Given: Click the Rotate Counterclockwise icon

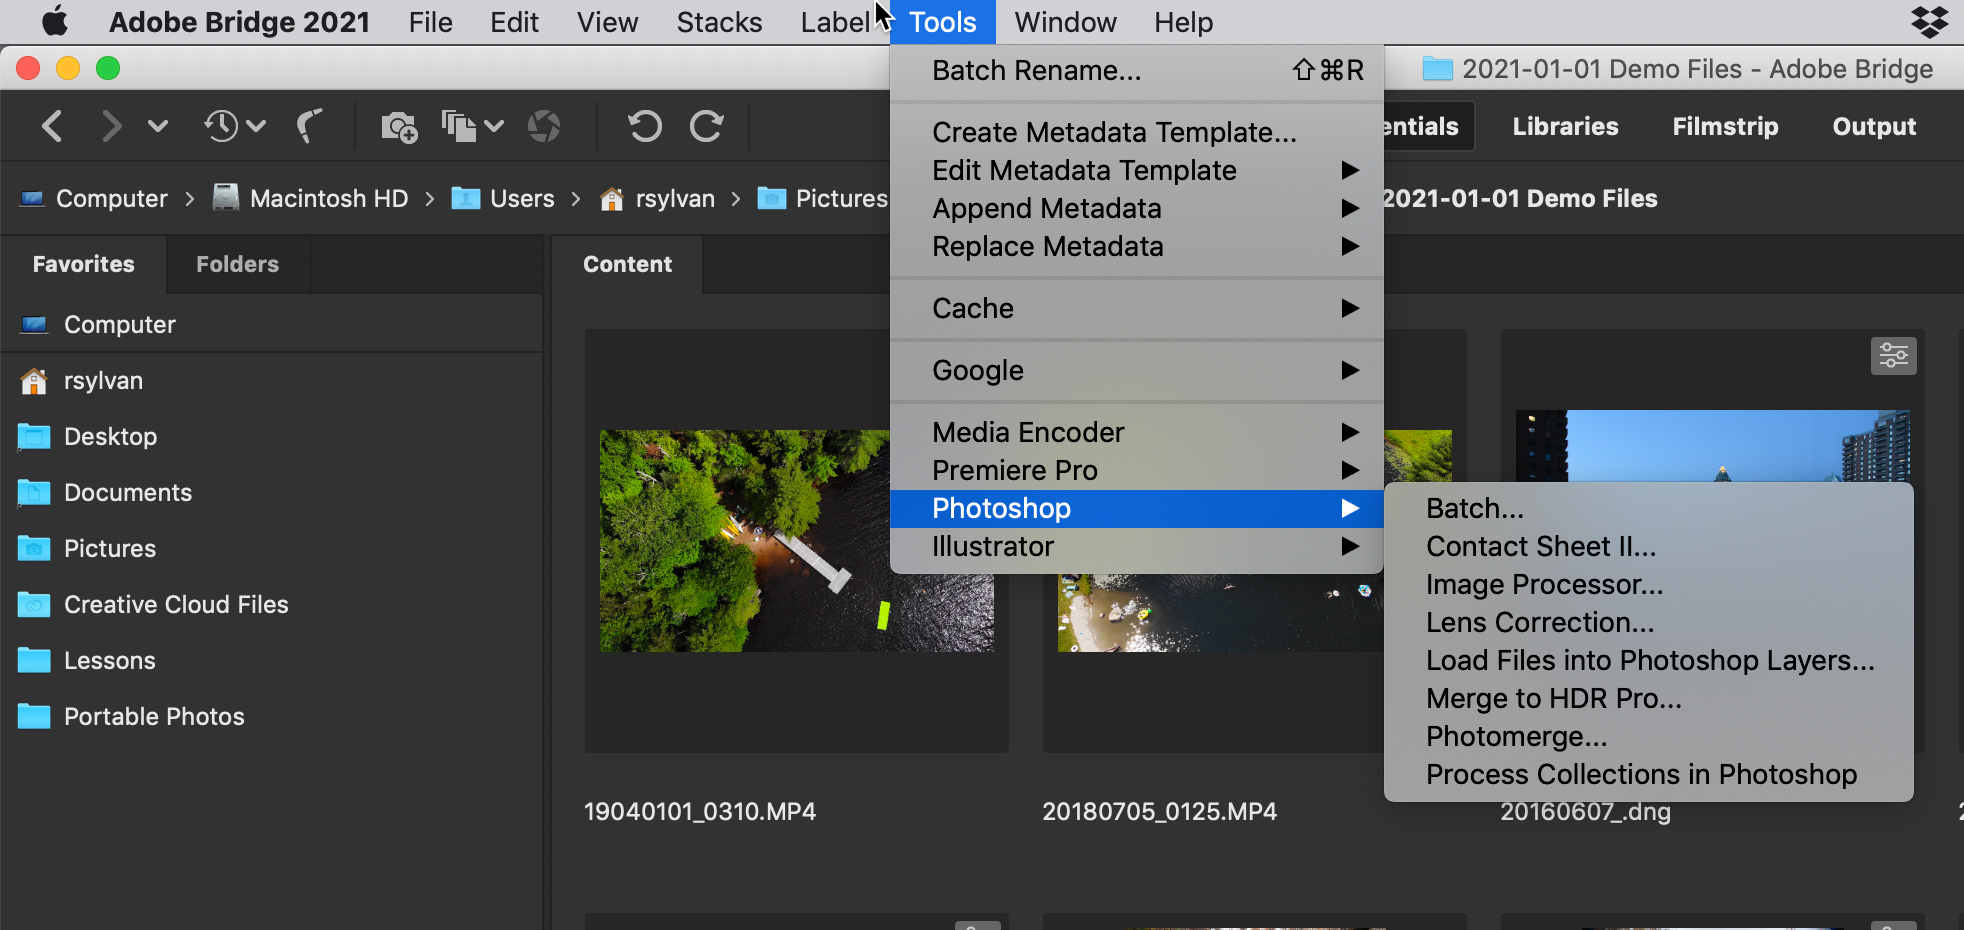Looking at the screenshot, I should point(645,126).
